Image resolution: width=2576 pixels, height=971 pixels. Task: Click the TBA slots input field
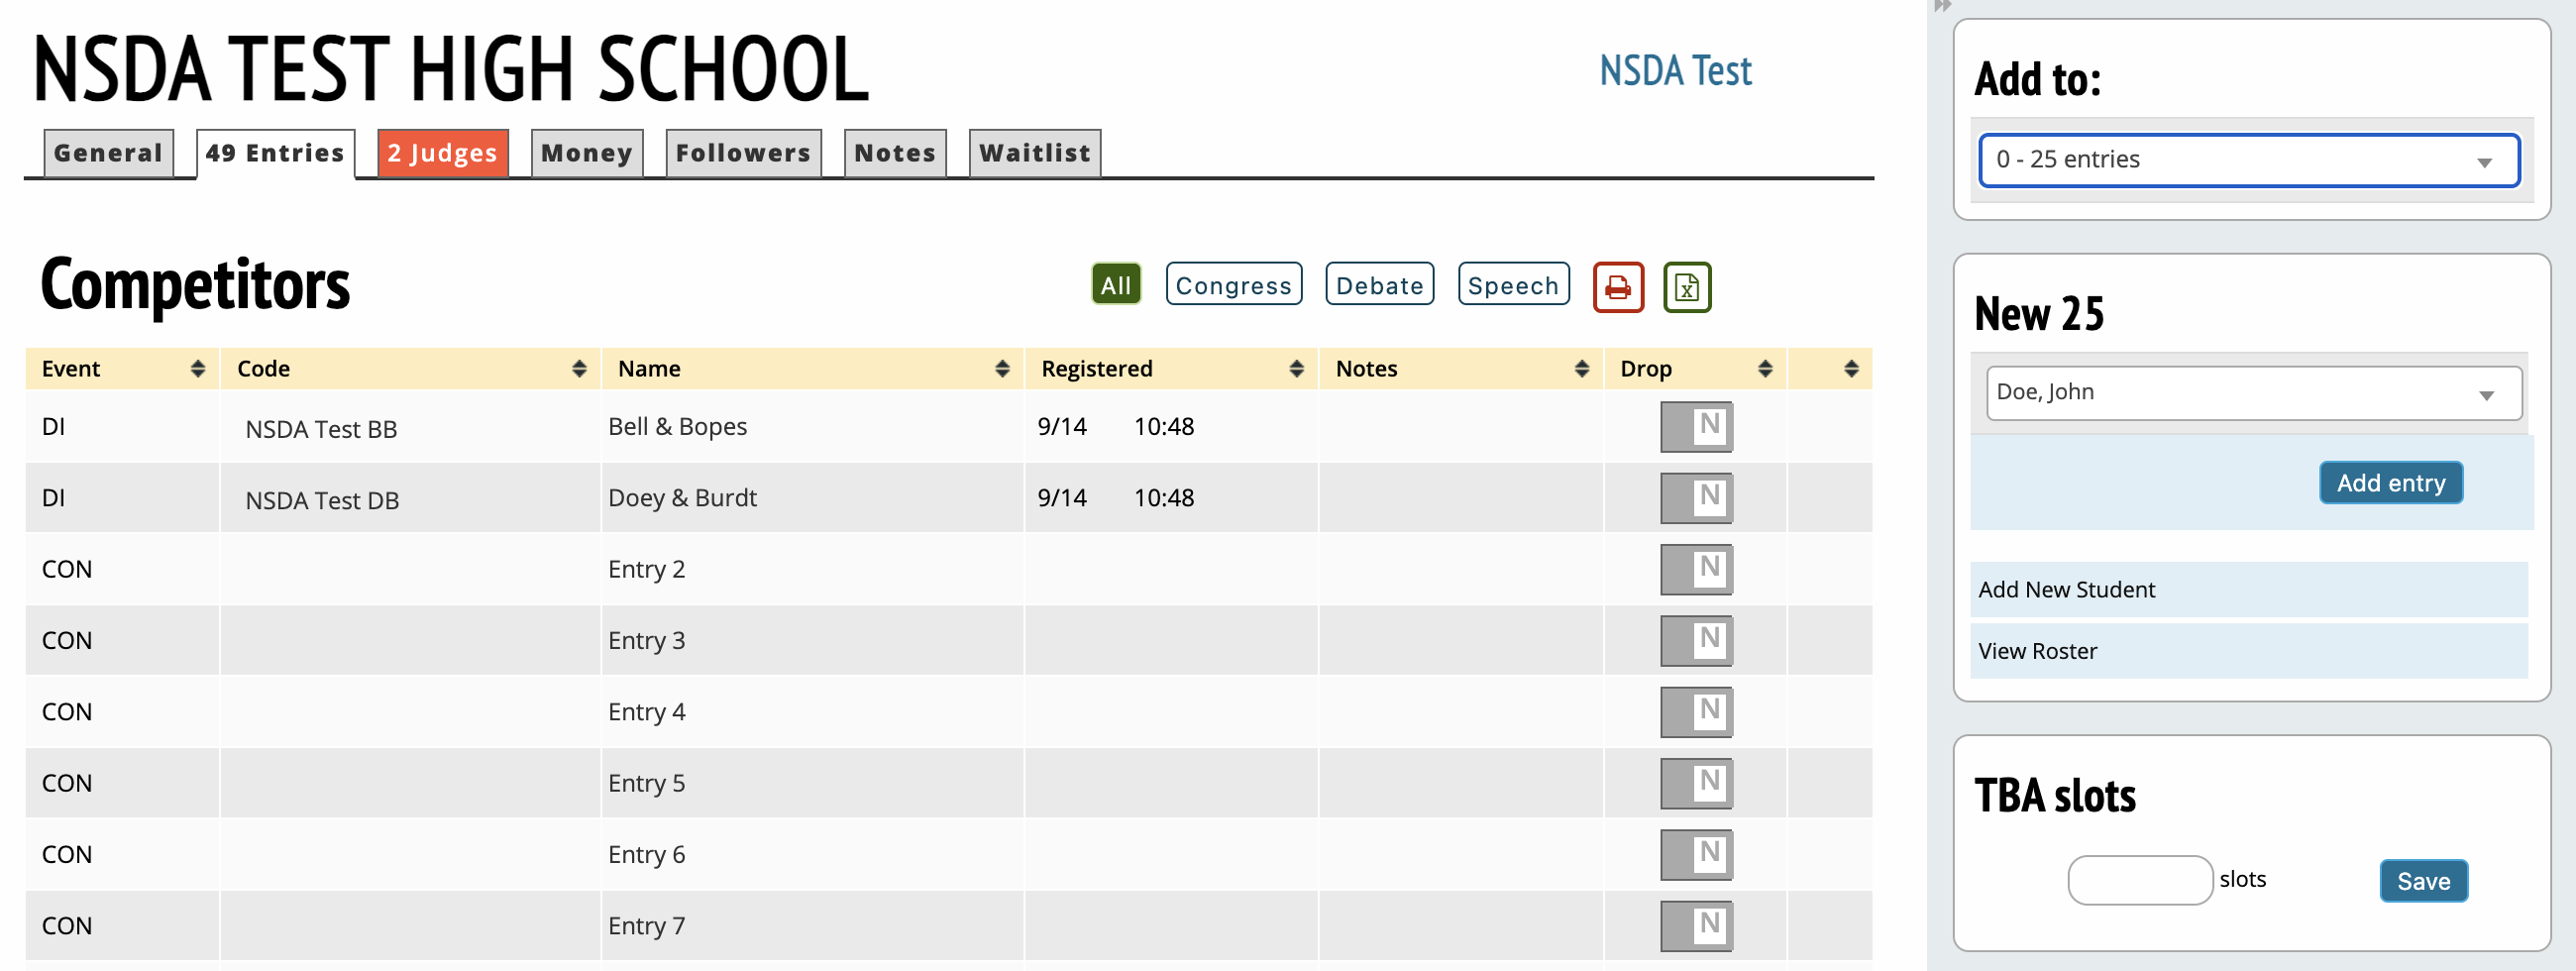point(2139,880)
